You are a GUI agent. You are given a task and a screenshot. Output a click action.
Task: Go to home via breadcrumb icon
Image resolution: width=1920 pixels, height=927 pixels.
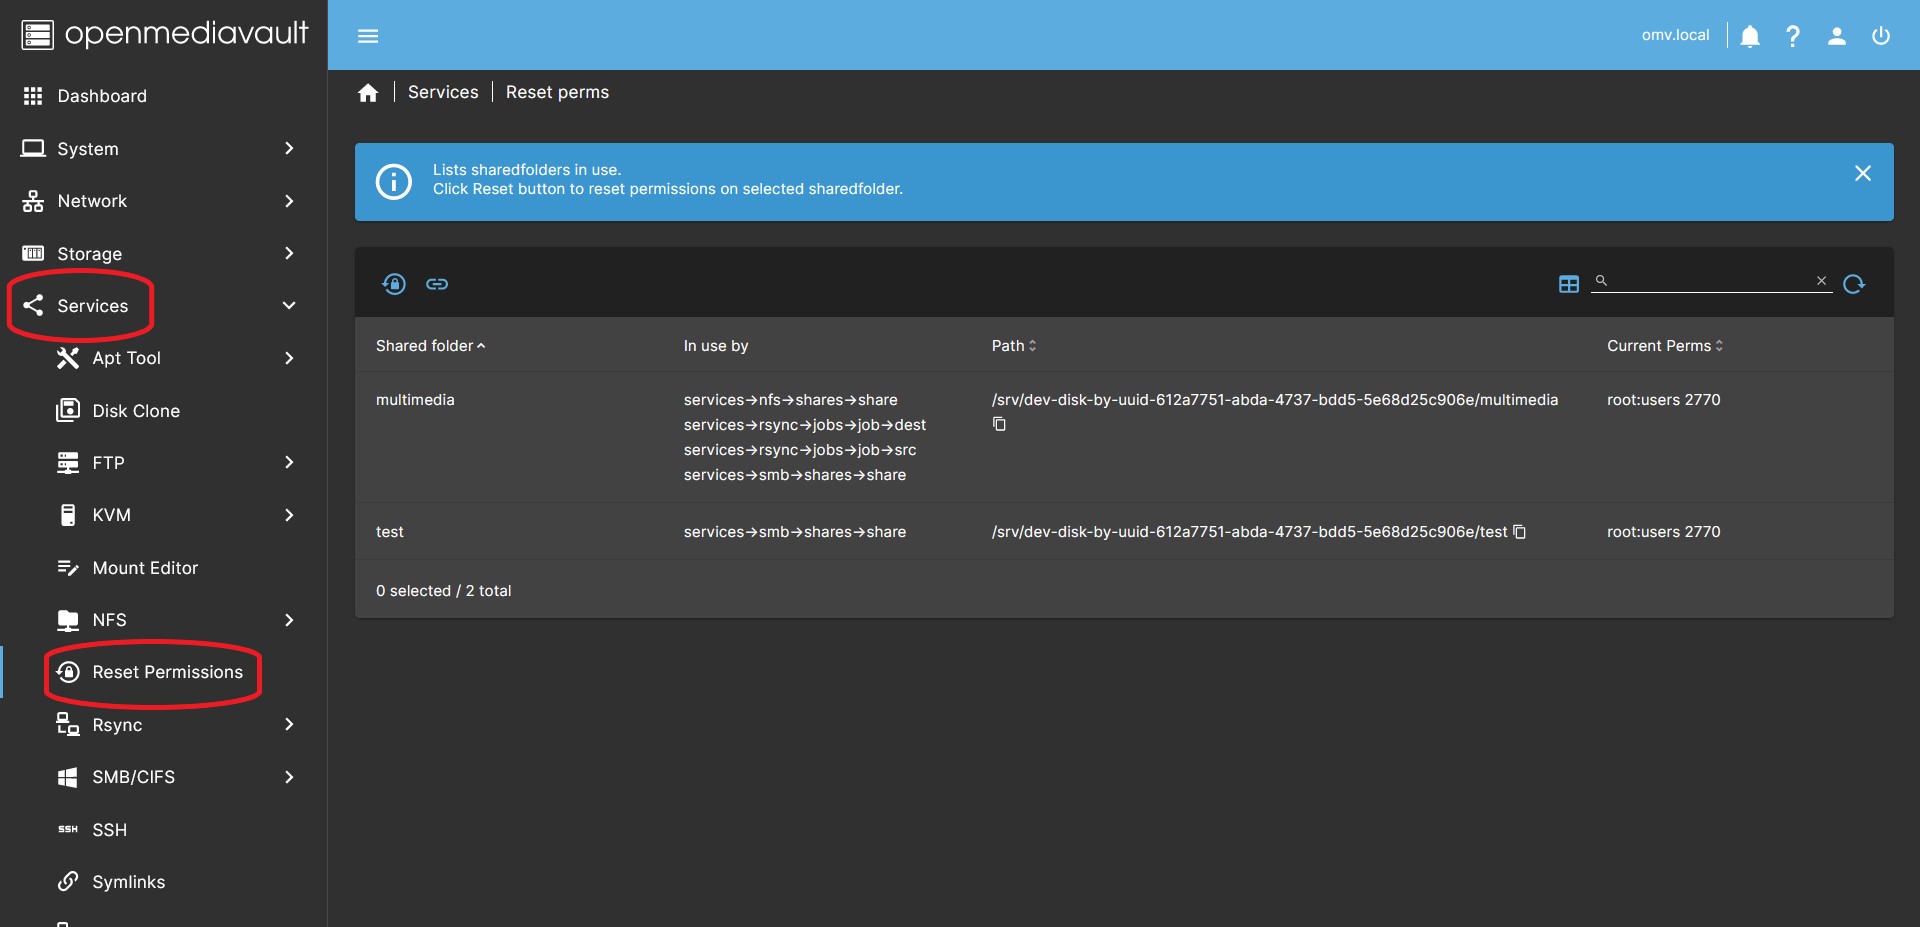[x=368, y=93]
